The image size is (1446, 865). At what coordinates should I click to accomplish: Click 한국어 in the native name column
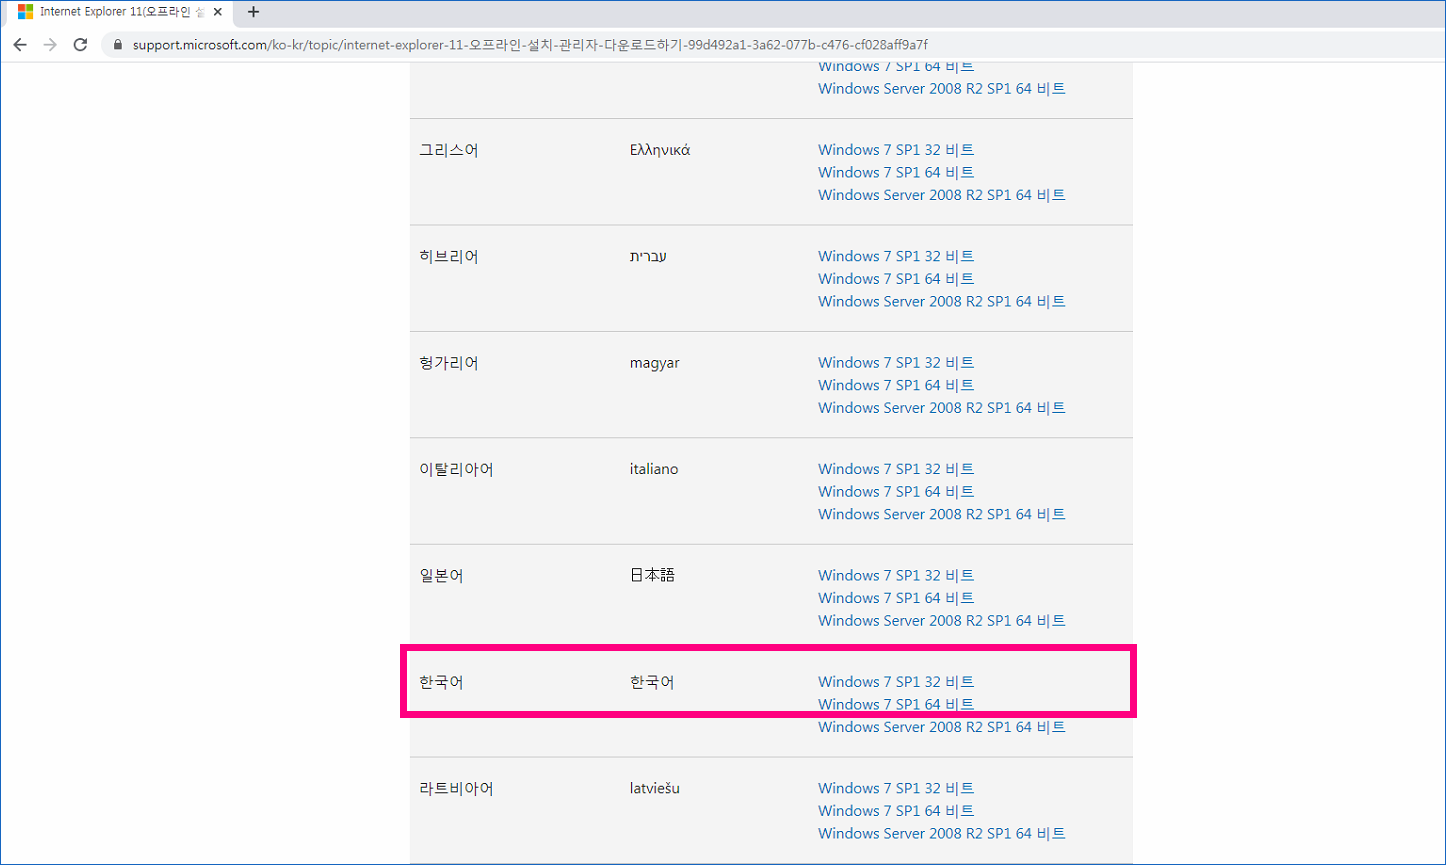tap(652, 683)
